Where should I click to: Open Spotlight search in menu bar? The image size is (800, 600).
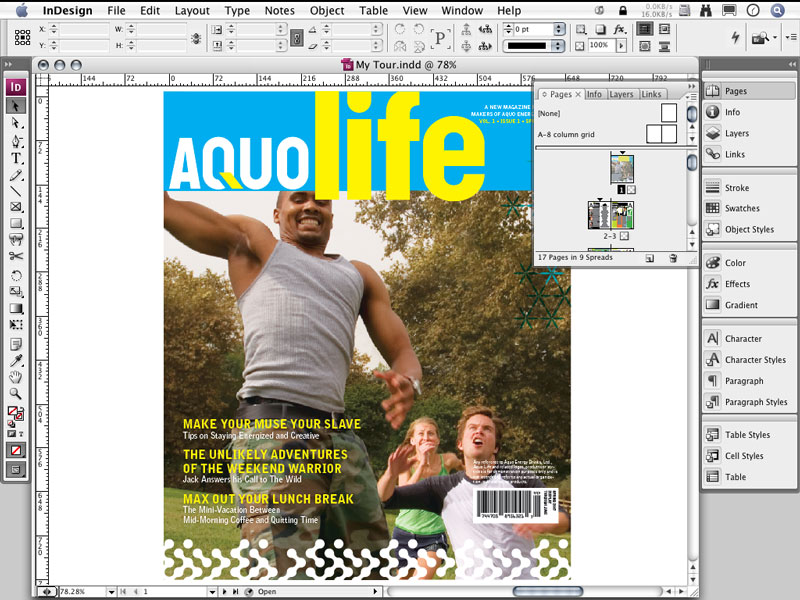(778, 11)
